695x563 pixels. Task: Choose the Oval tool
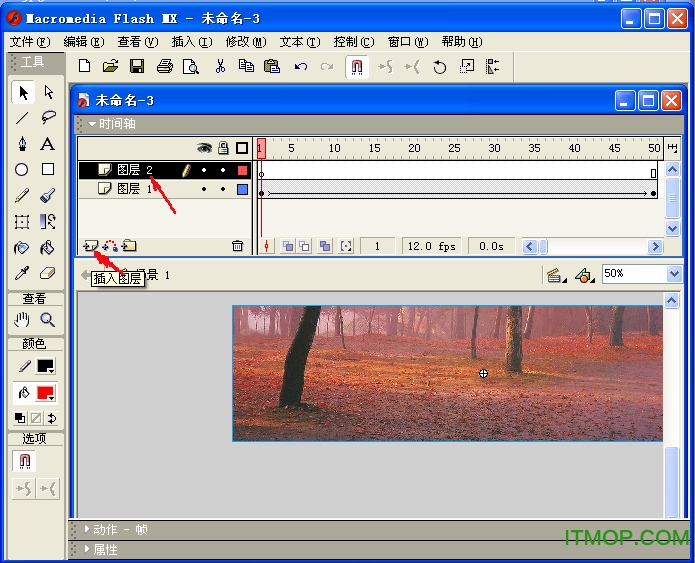22,169
